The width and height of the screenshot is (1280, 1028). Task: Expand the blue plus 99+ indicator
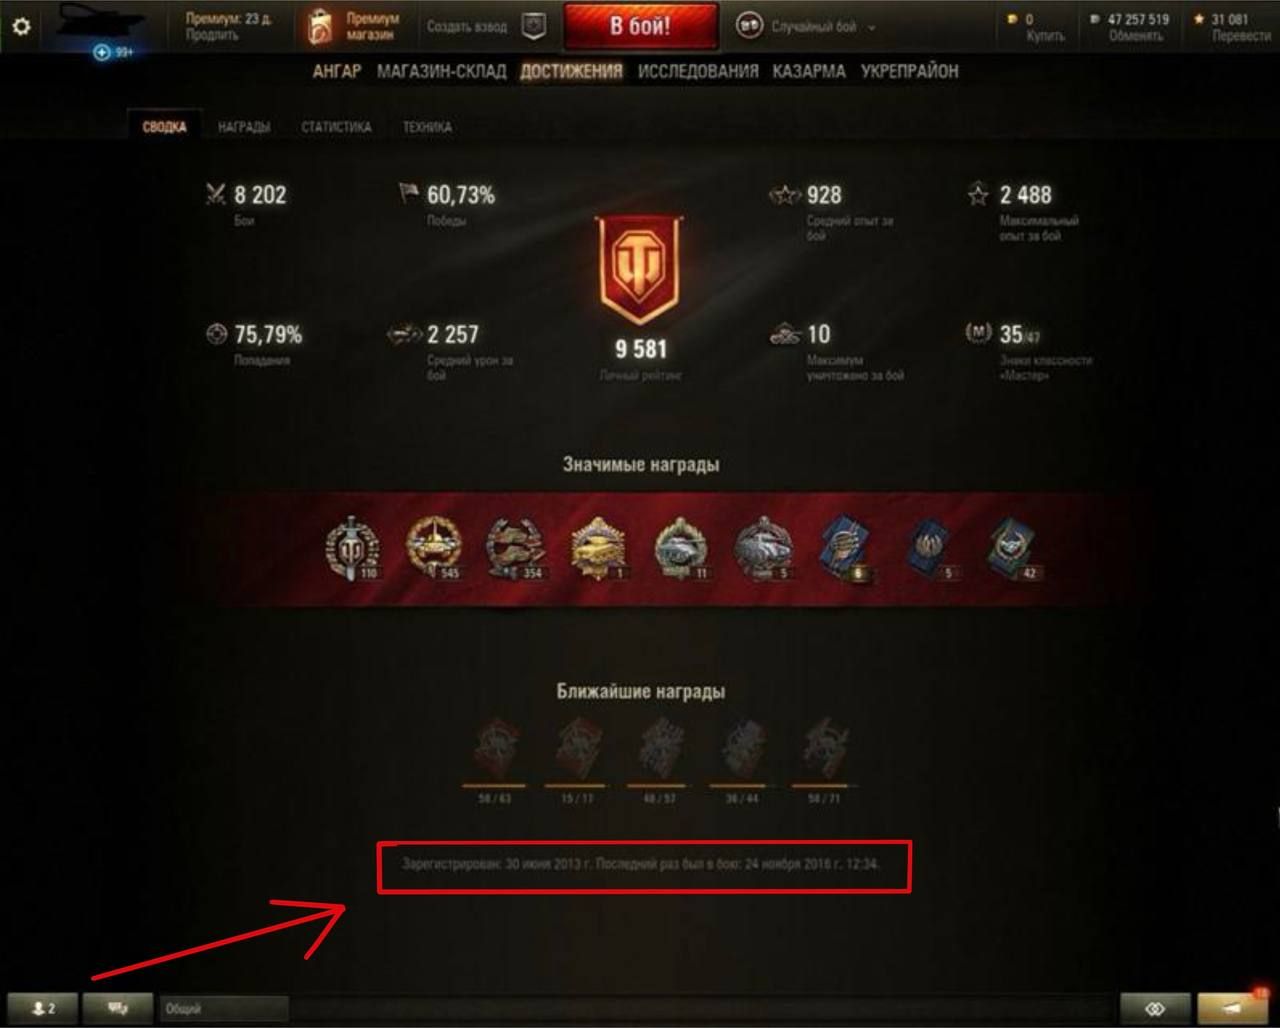[112, 52]
